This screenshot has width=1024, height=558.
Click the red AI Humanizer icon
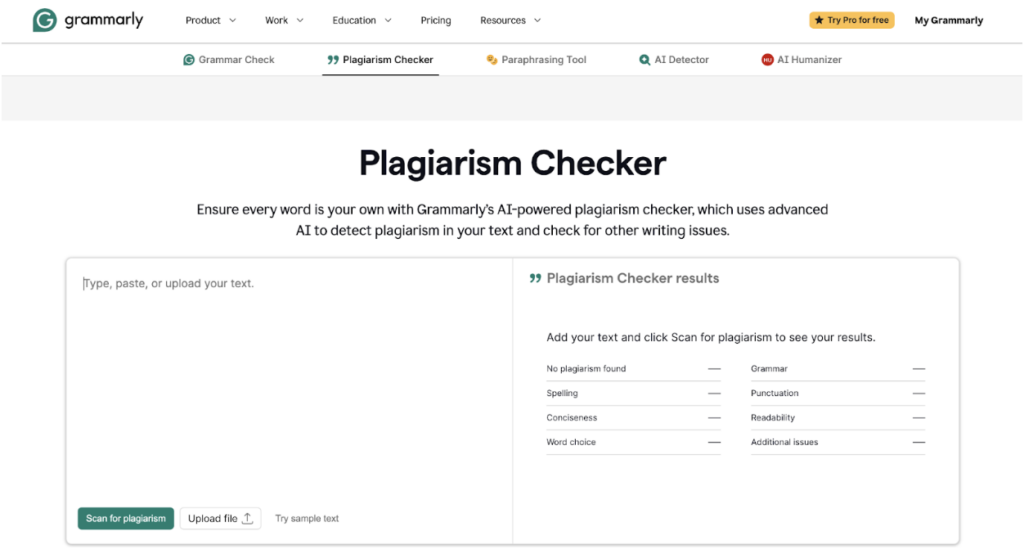click(767, 59)
